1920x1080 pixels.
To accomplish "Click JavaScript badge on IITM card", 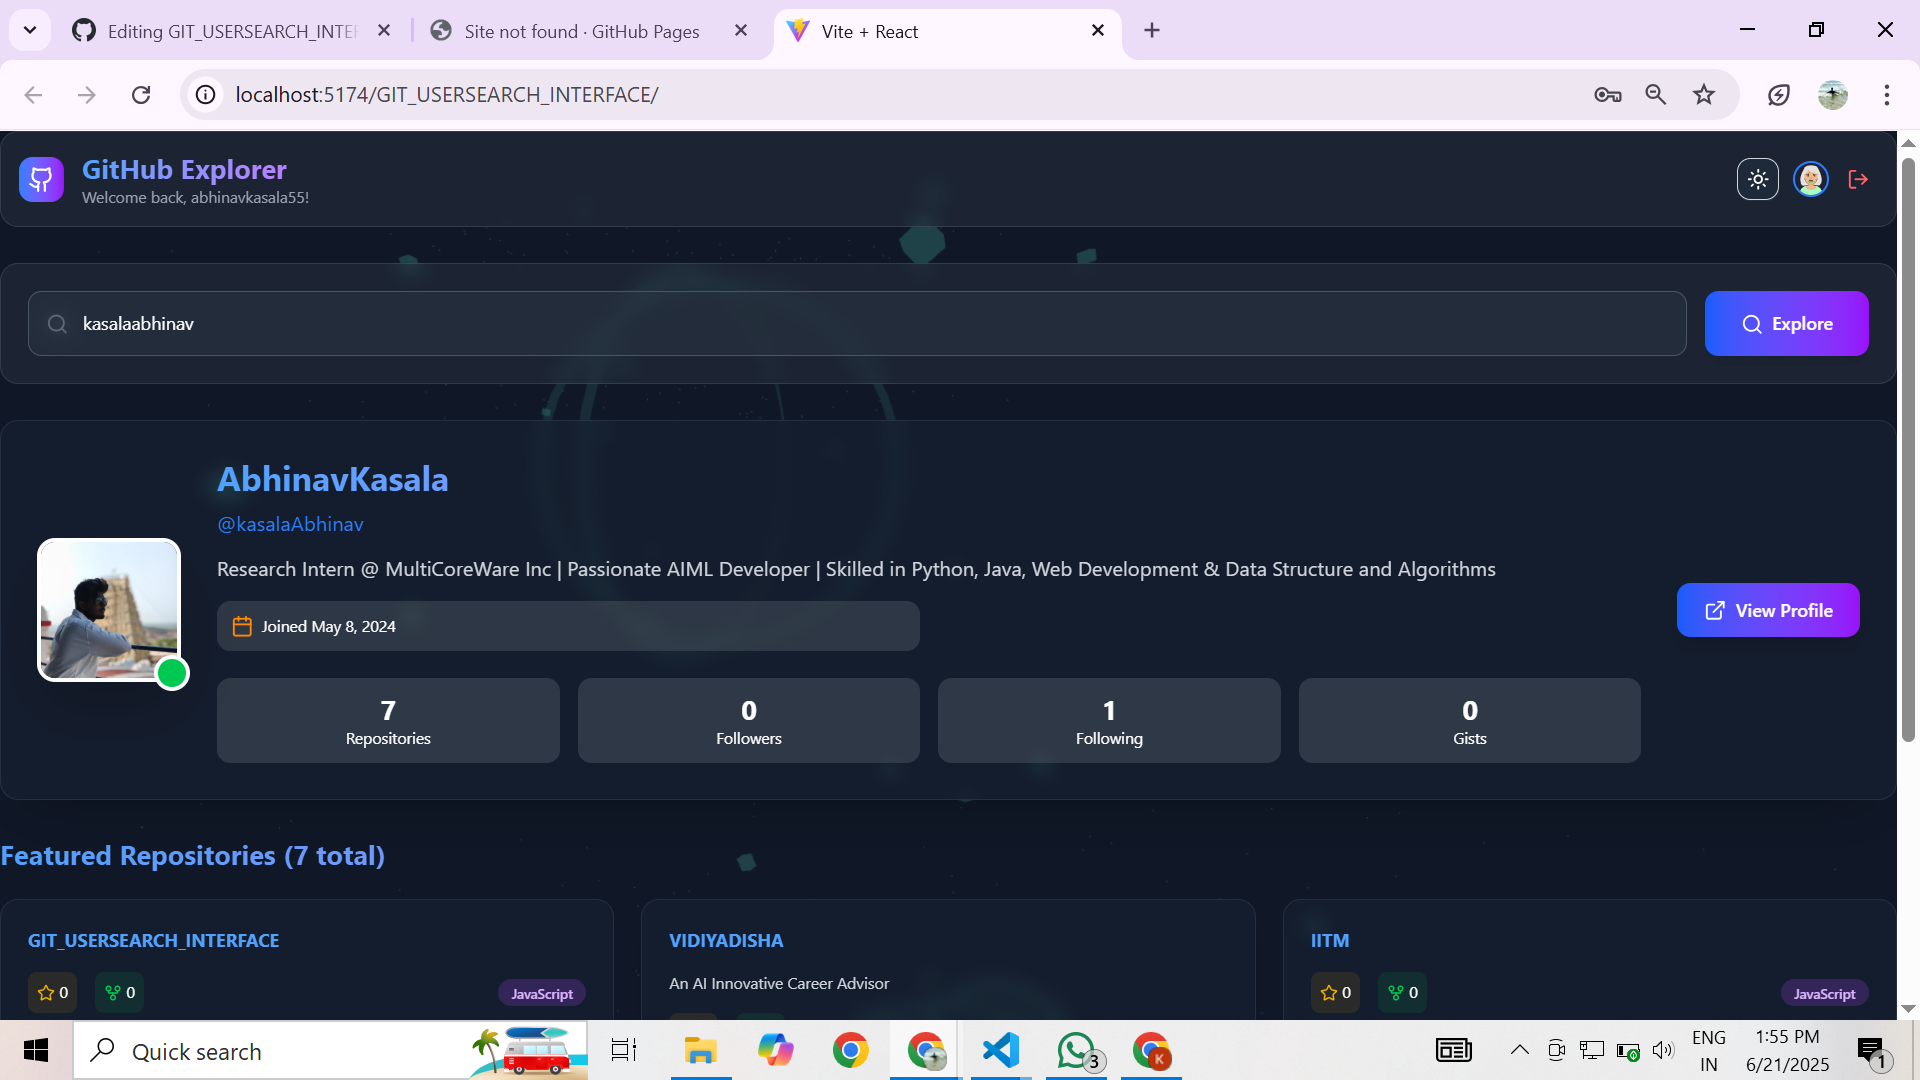I will pyautogui.click(x=1824, y=994).
